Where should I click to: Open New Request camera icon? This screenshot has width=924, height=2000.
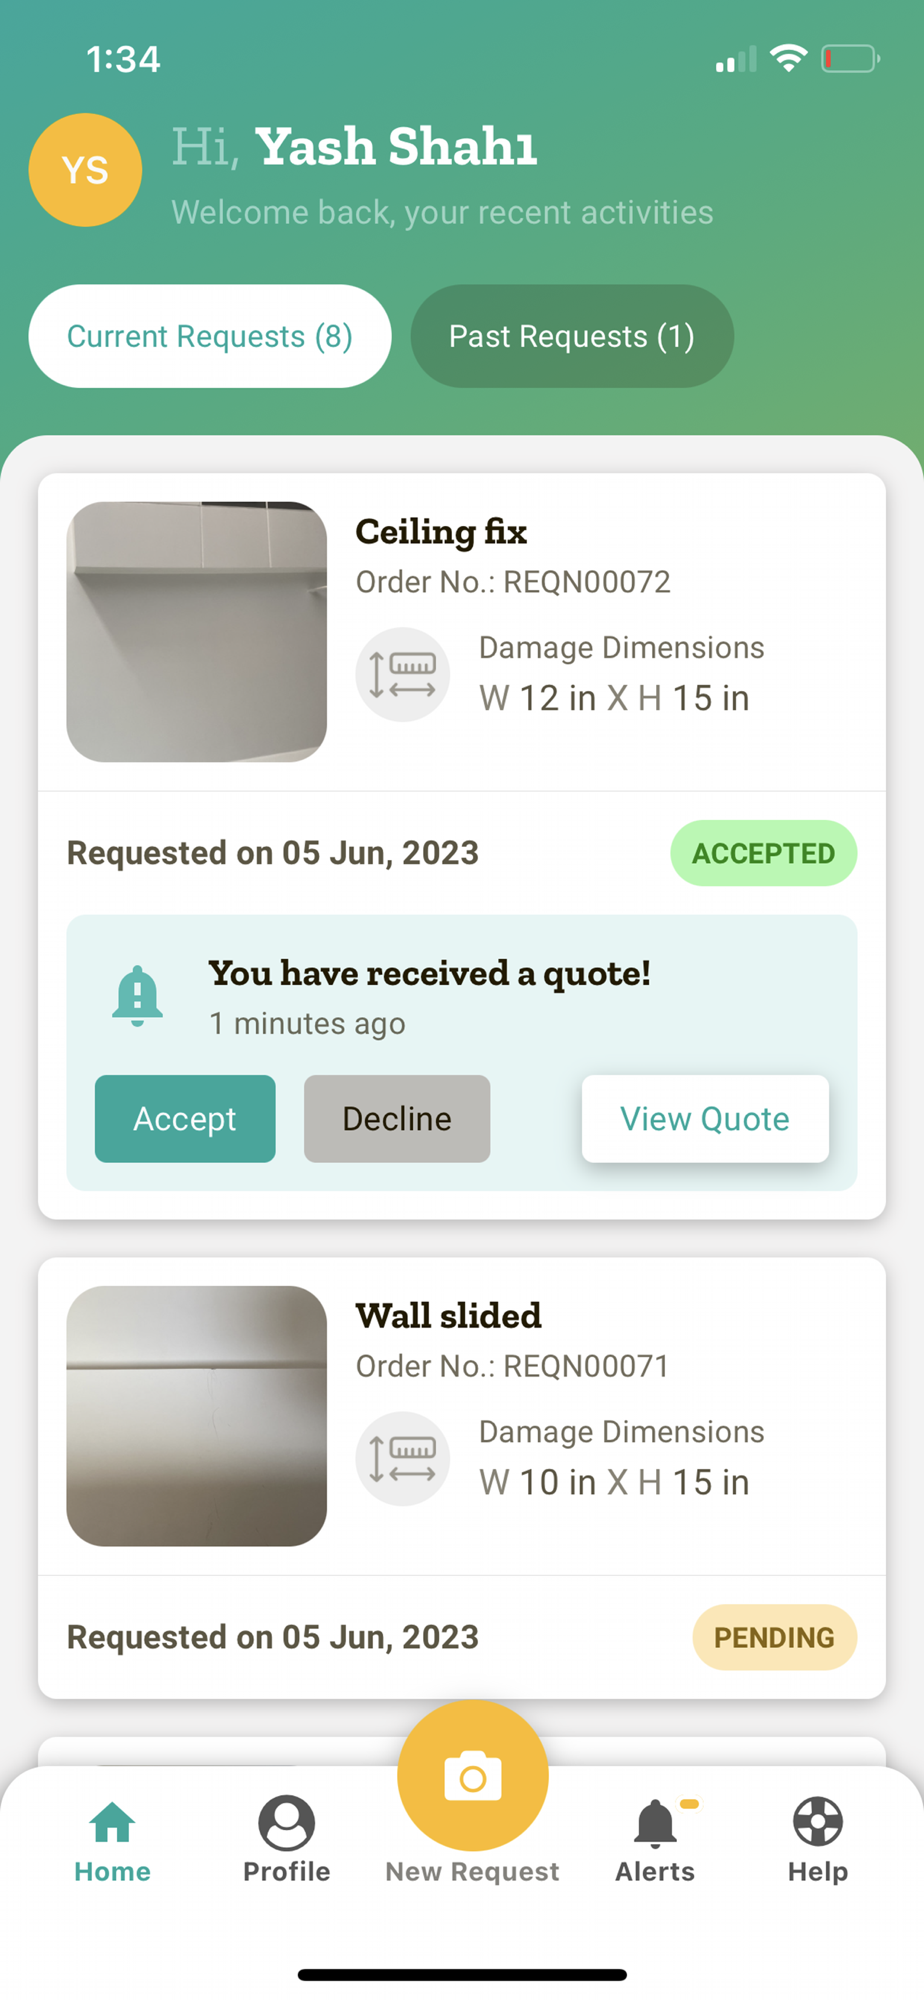tap(473, 1776)
